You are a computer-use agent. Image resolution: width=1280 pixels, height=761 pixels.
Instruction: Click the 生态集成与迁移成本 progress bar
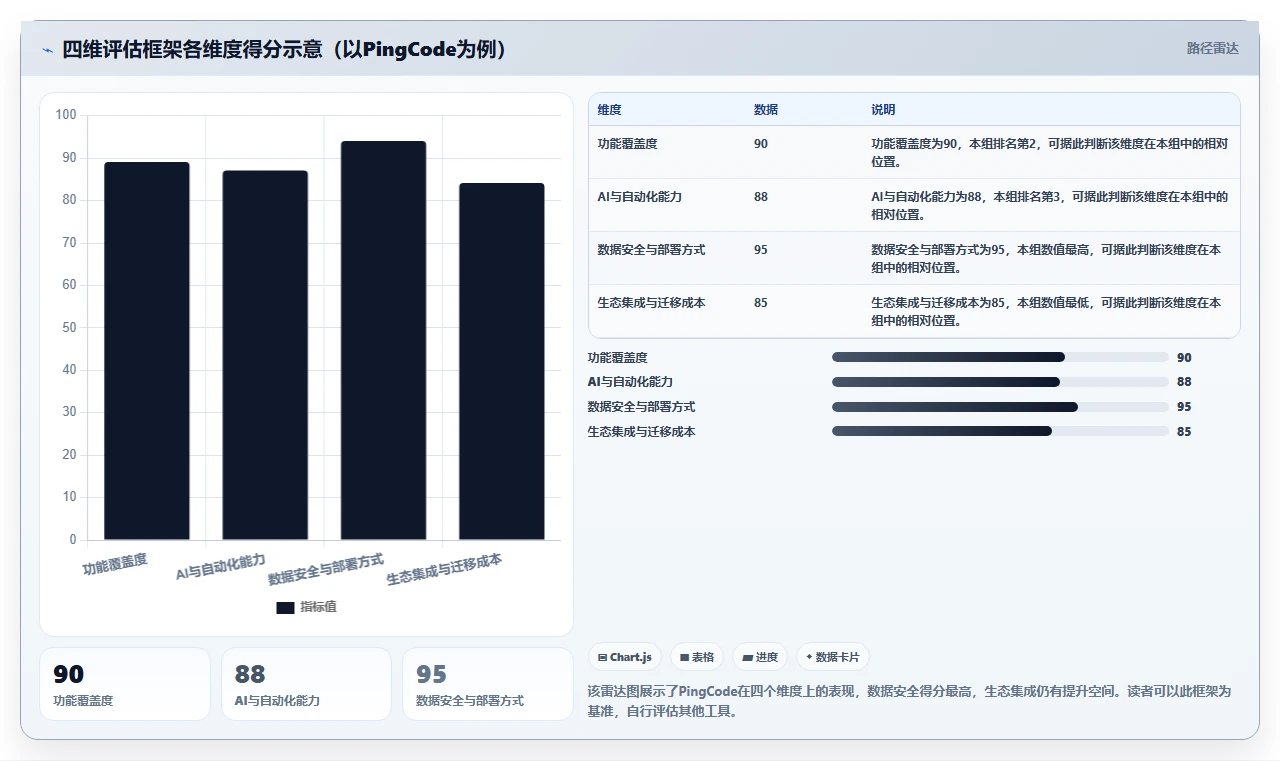click(x=1000, y=431)
